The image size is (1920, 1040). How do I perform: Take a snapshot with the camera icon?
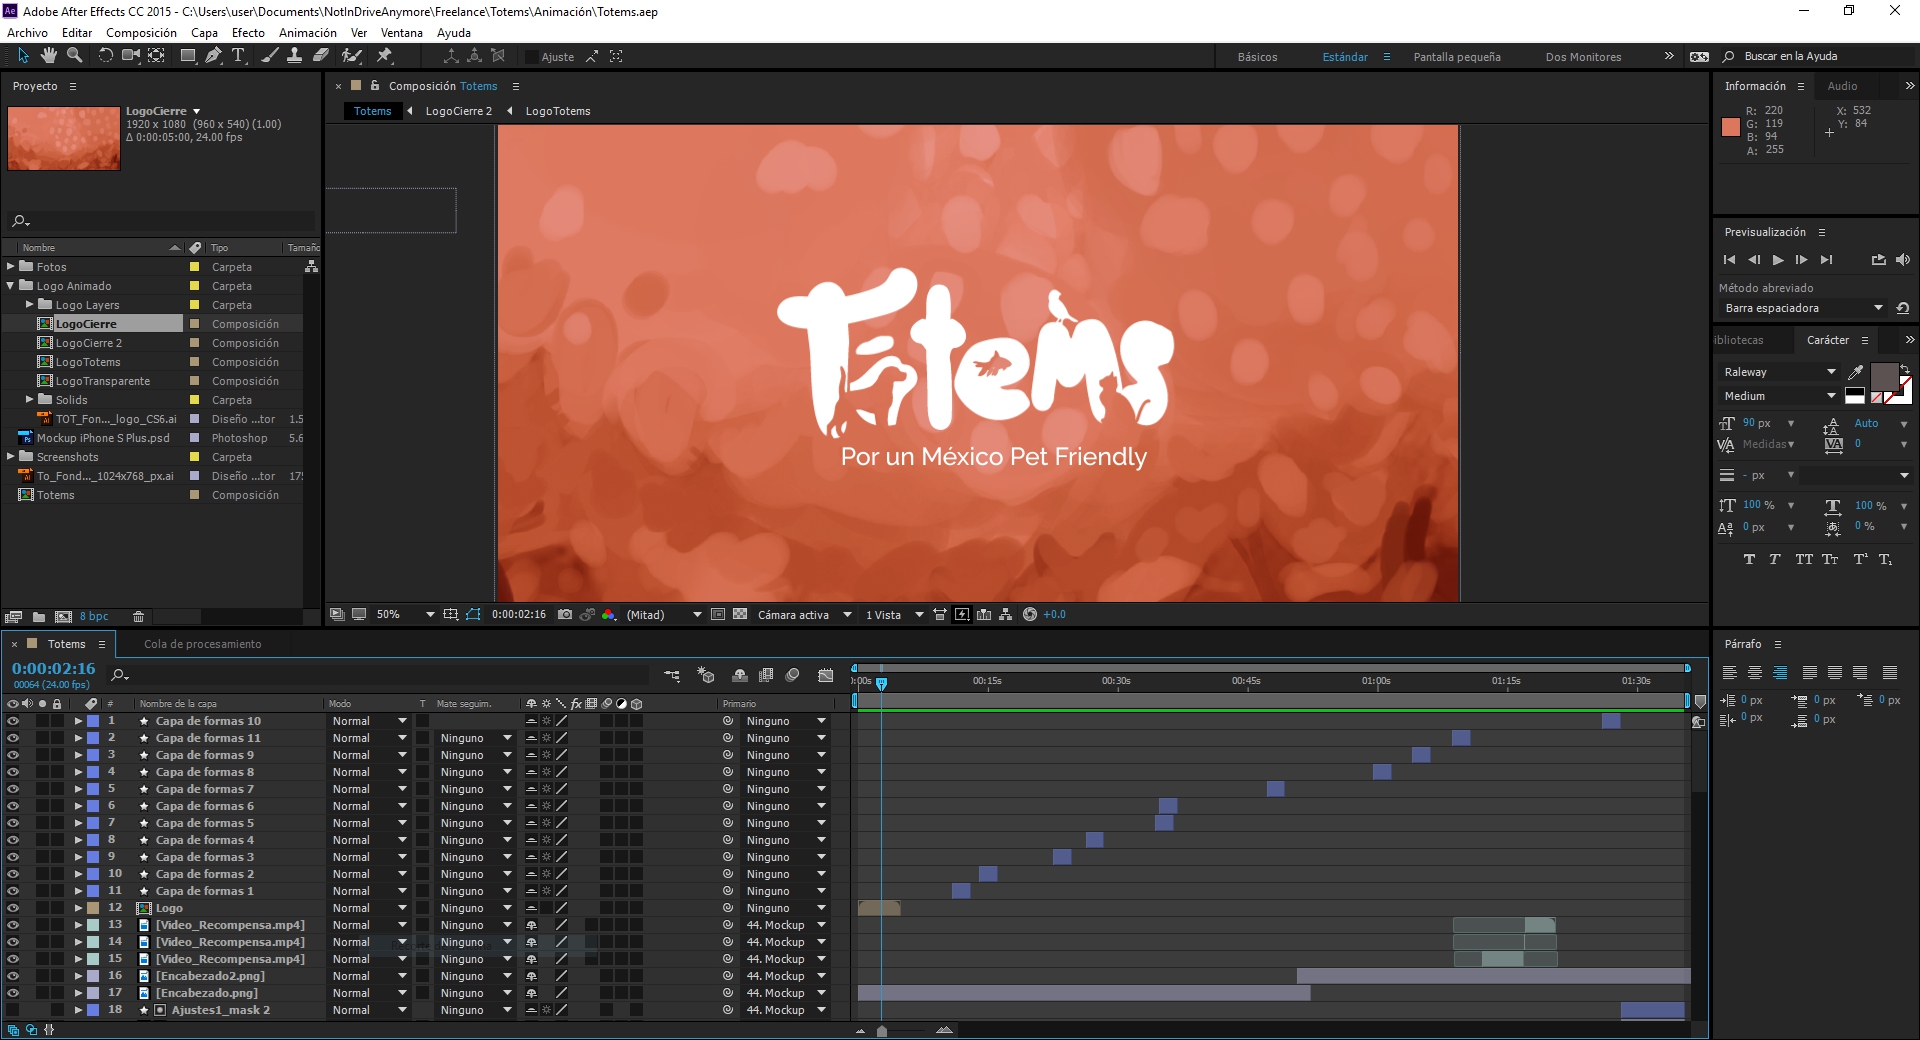click(565, 615)
